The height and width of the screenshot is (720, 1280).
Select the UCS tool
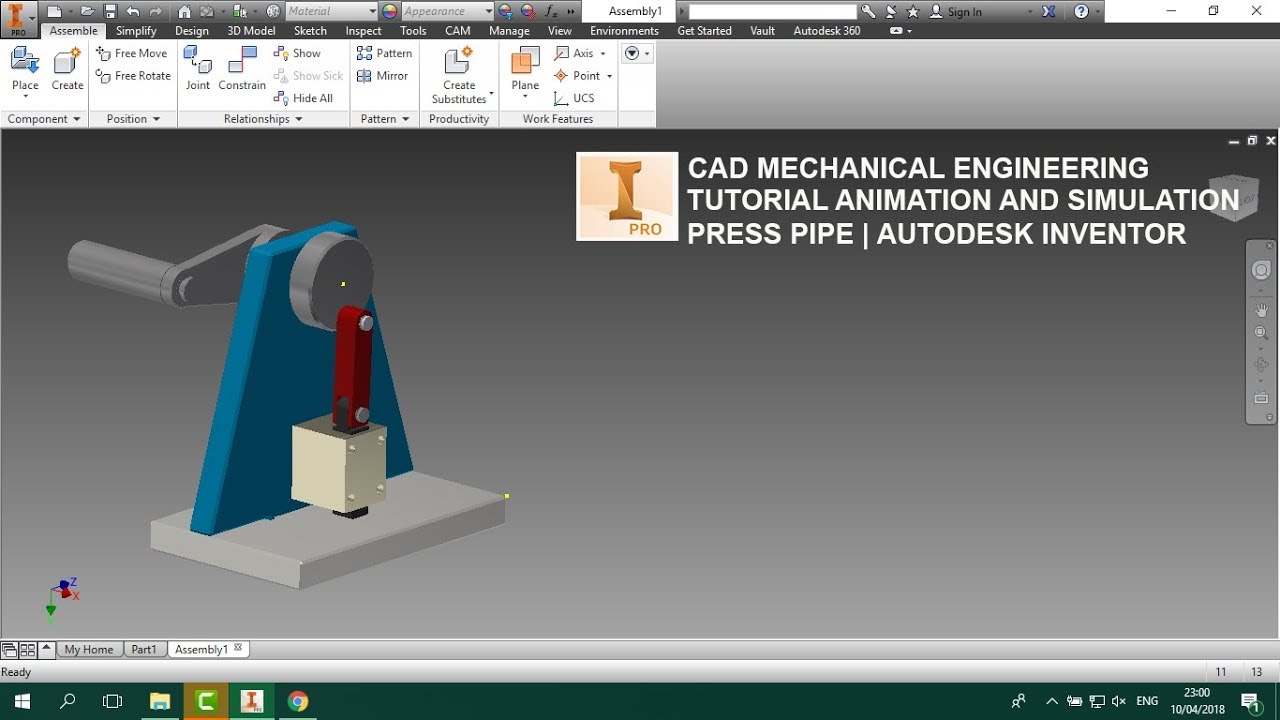pos(574,98)
